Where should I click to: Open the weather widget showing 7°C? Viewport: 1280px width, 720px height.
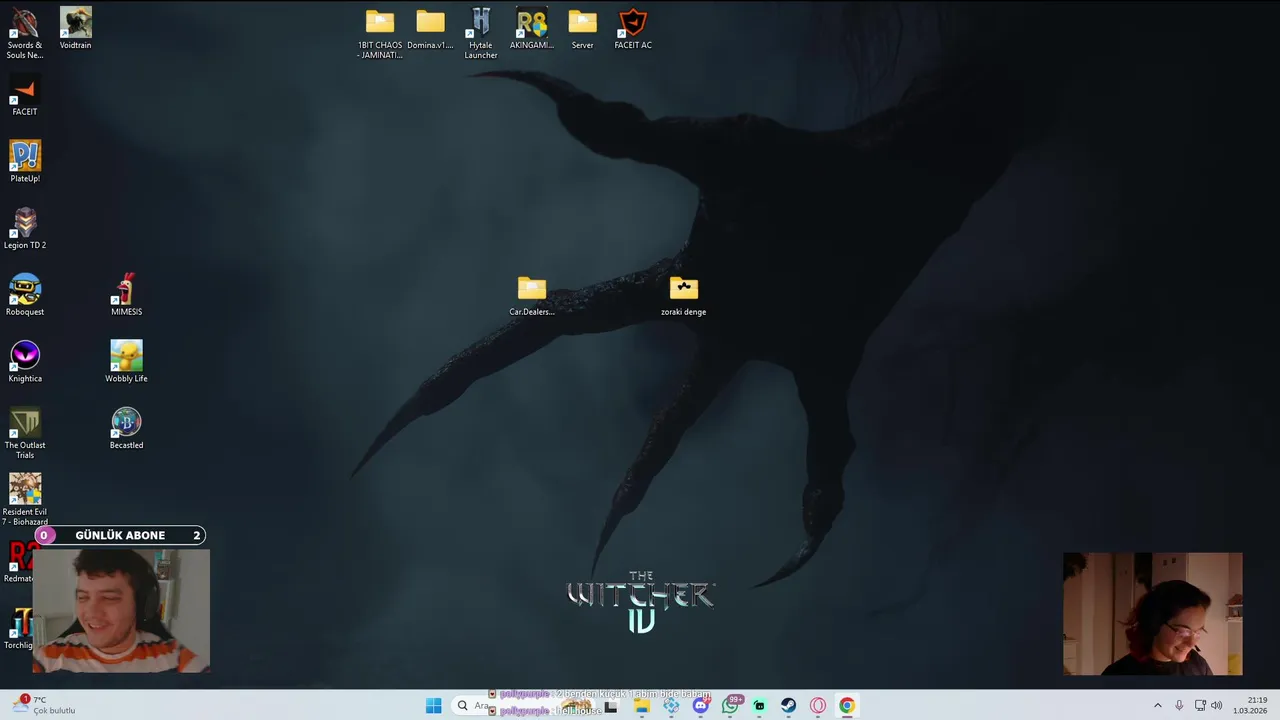[x=45, y=706]
